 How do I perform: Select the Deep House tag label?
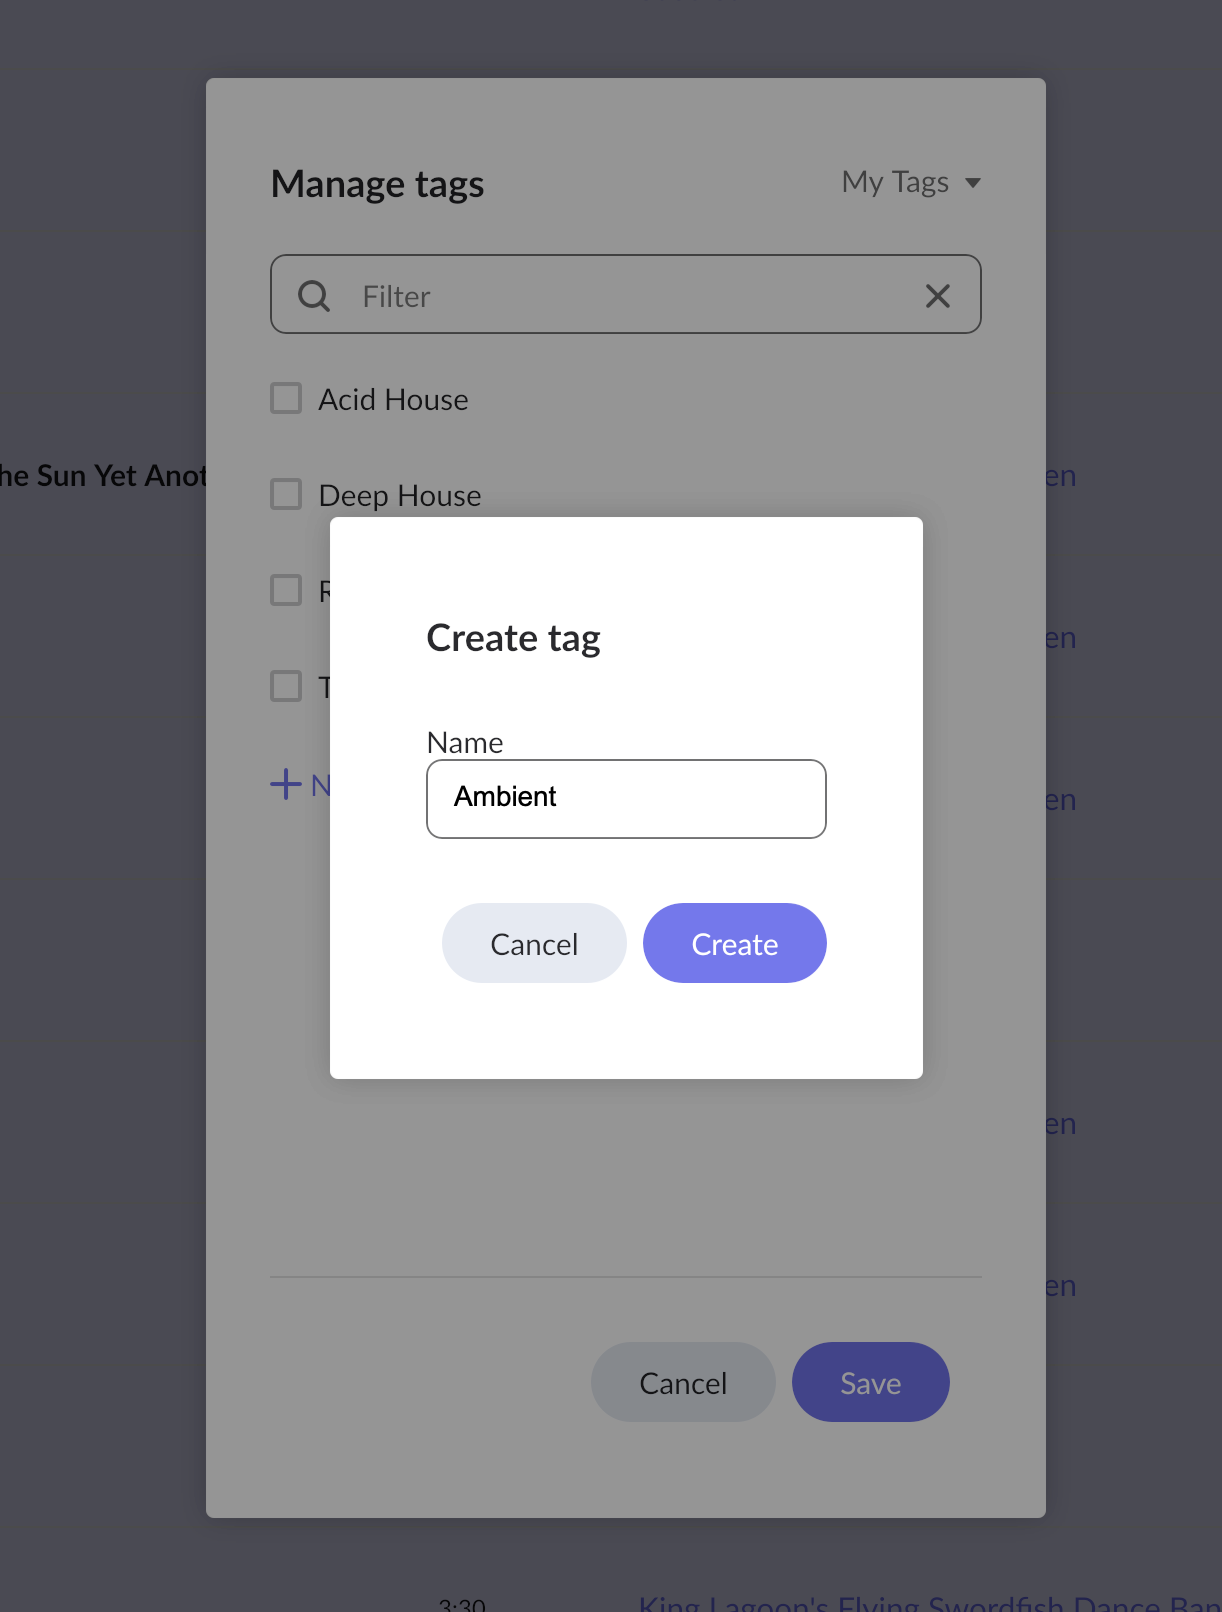[x=400, y=496]
